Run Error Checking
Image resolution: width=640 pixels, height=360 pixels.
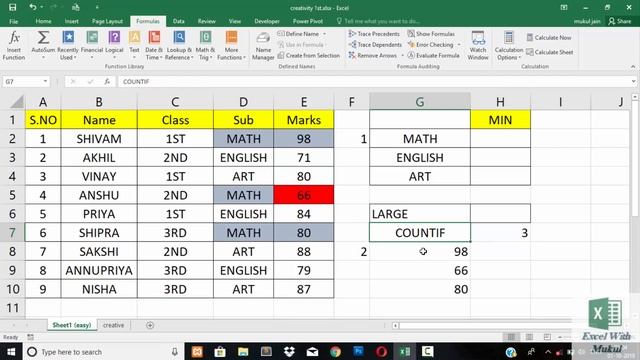click(431, 44)
